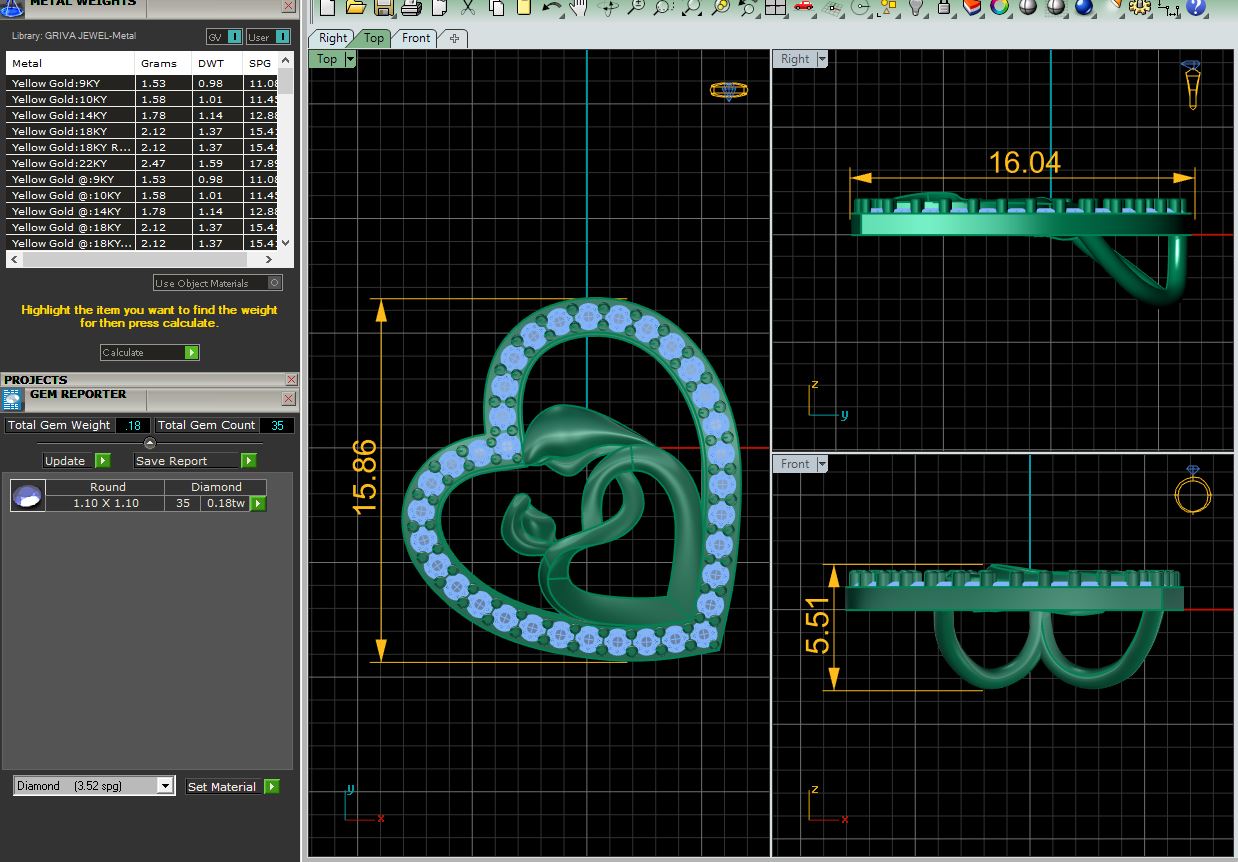Expand the collapse handle under gem weight
Image resolution: width=1238 pixels, height=862 pixels.
150,443
